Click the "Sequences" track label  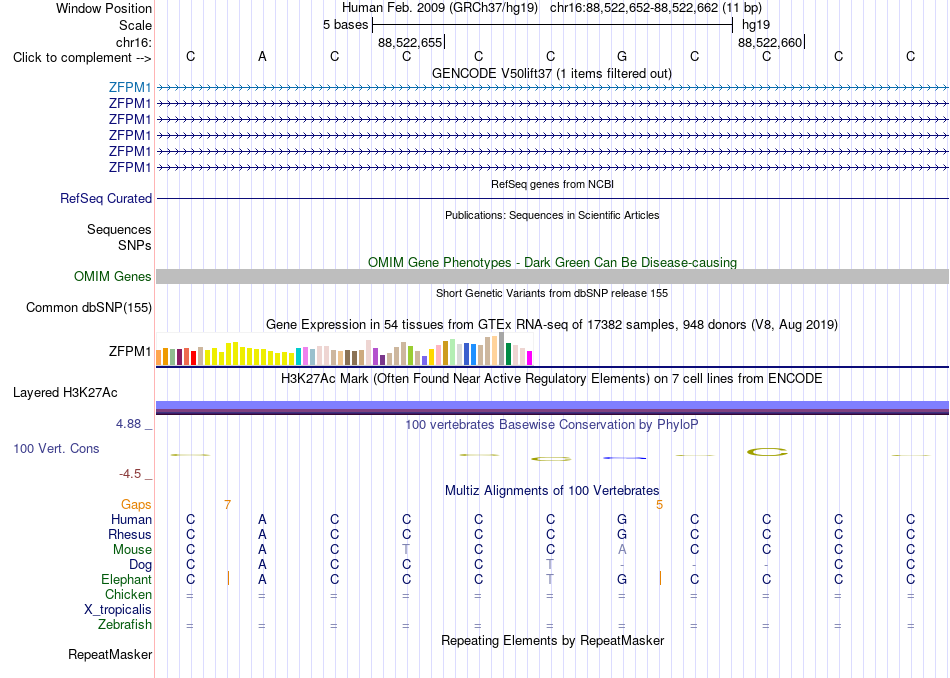[x=119, y=230]
